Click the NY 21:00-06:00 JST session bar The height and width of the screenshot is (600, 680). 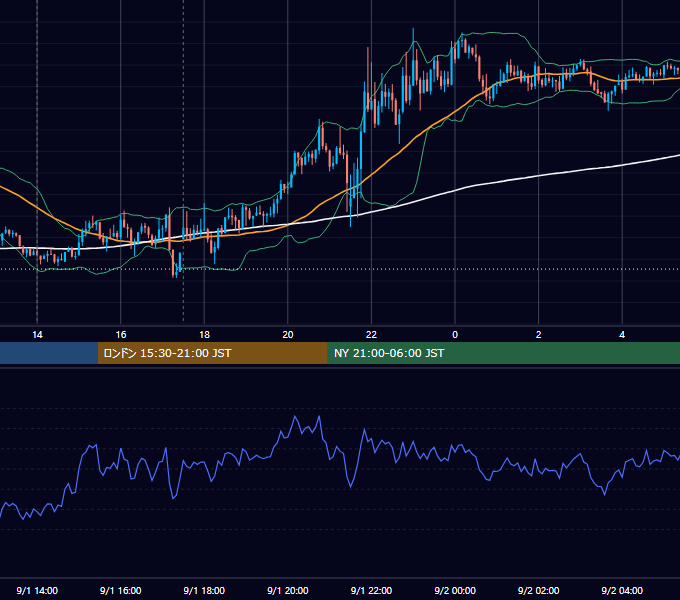[x=503, y=353]
